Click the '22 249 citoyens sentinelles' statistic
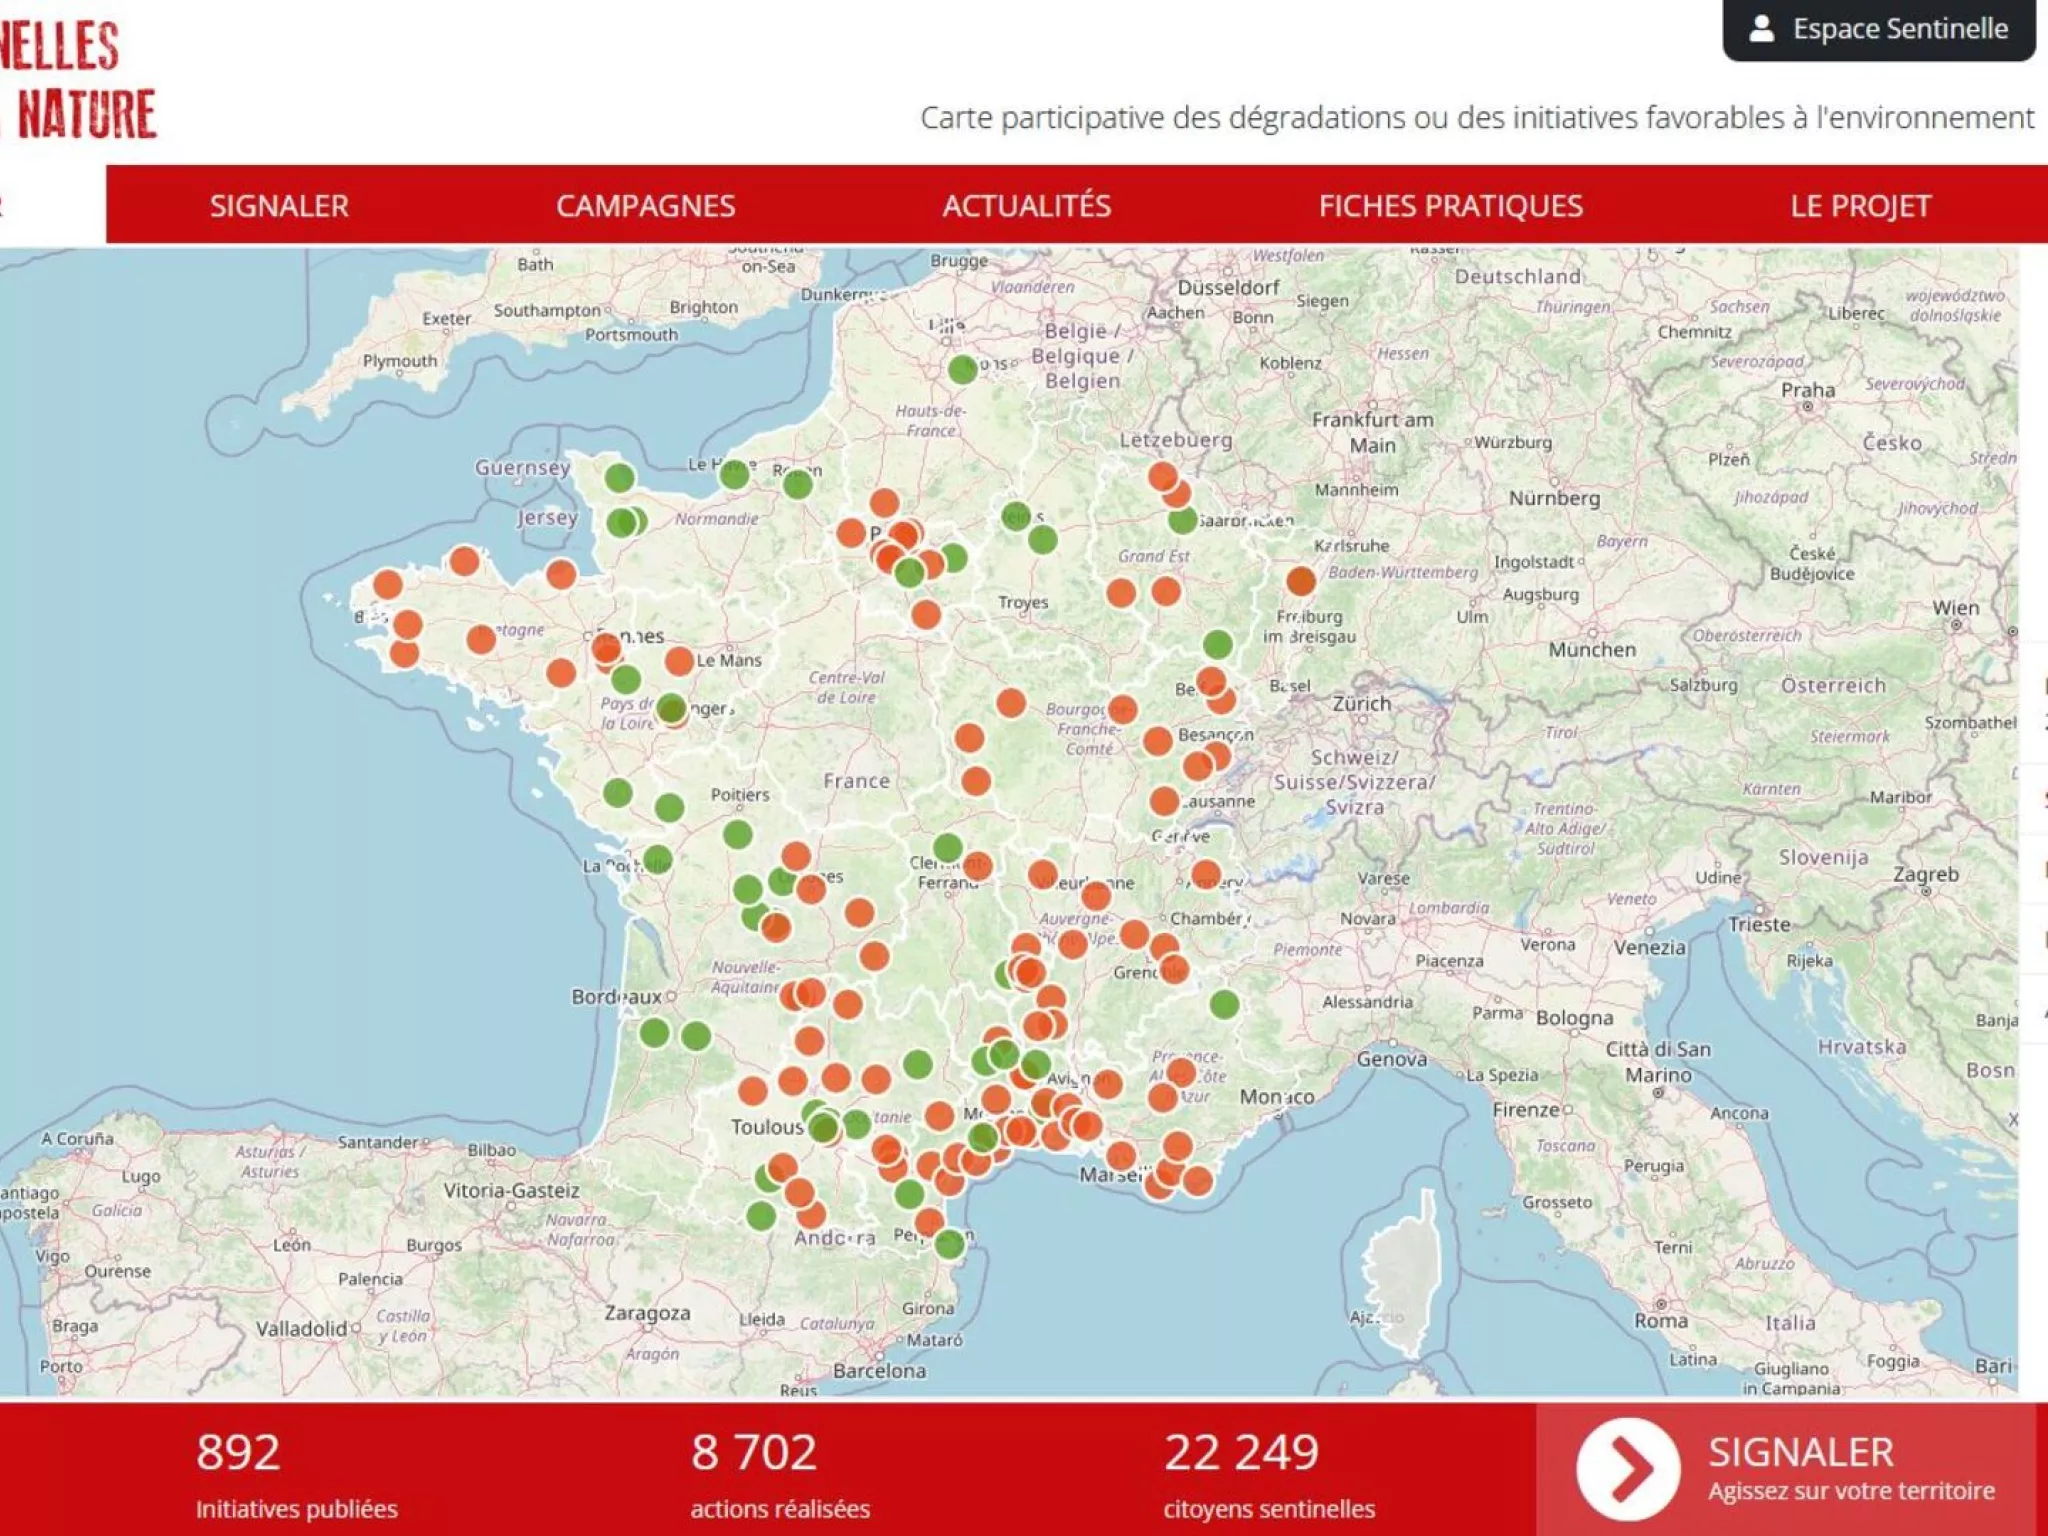 (x=1269, y=1475)
